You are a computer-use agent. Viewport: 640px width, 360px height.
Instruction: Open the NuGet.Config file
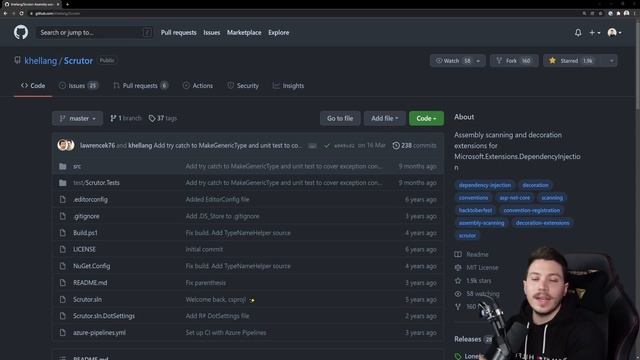tap(91, 266)
